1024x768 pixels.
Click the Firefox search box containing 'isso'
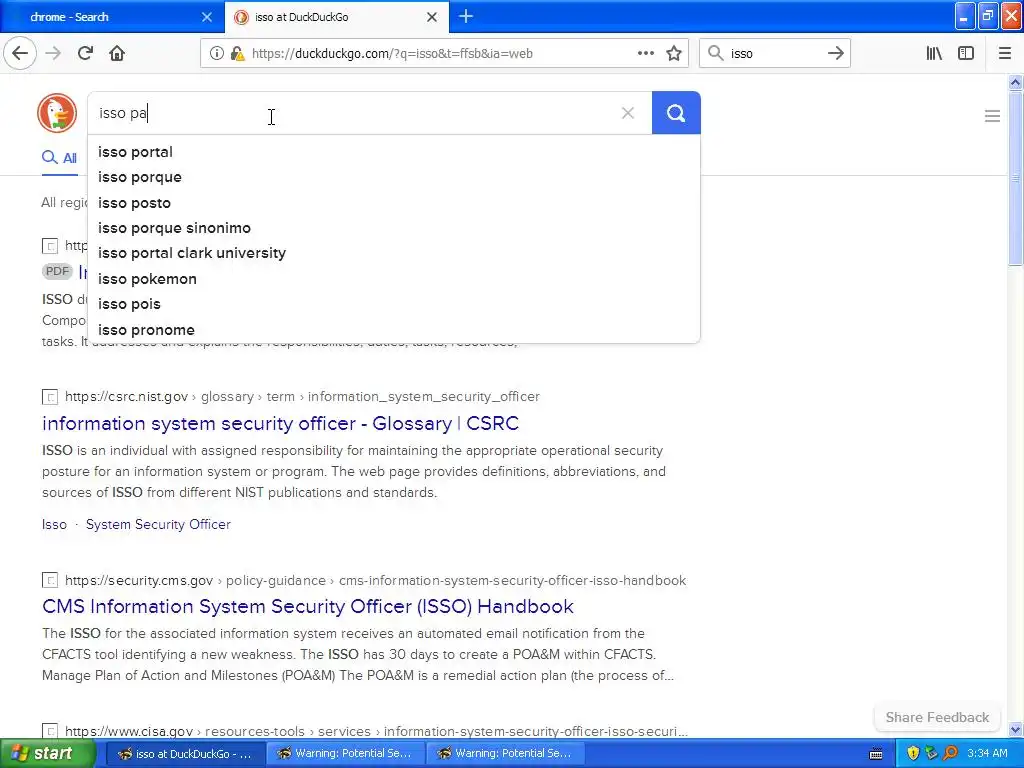point(775,53)
